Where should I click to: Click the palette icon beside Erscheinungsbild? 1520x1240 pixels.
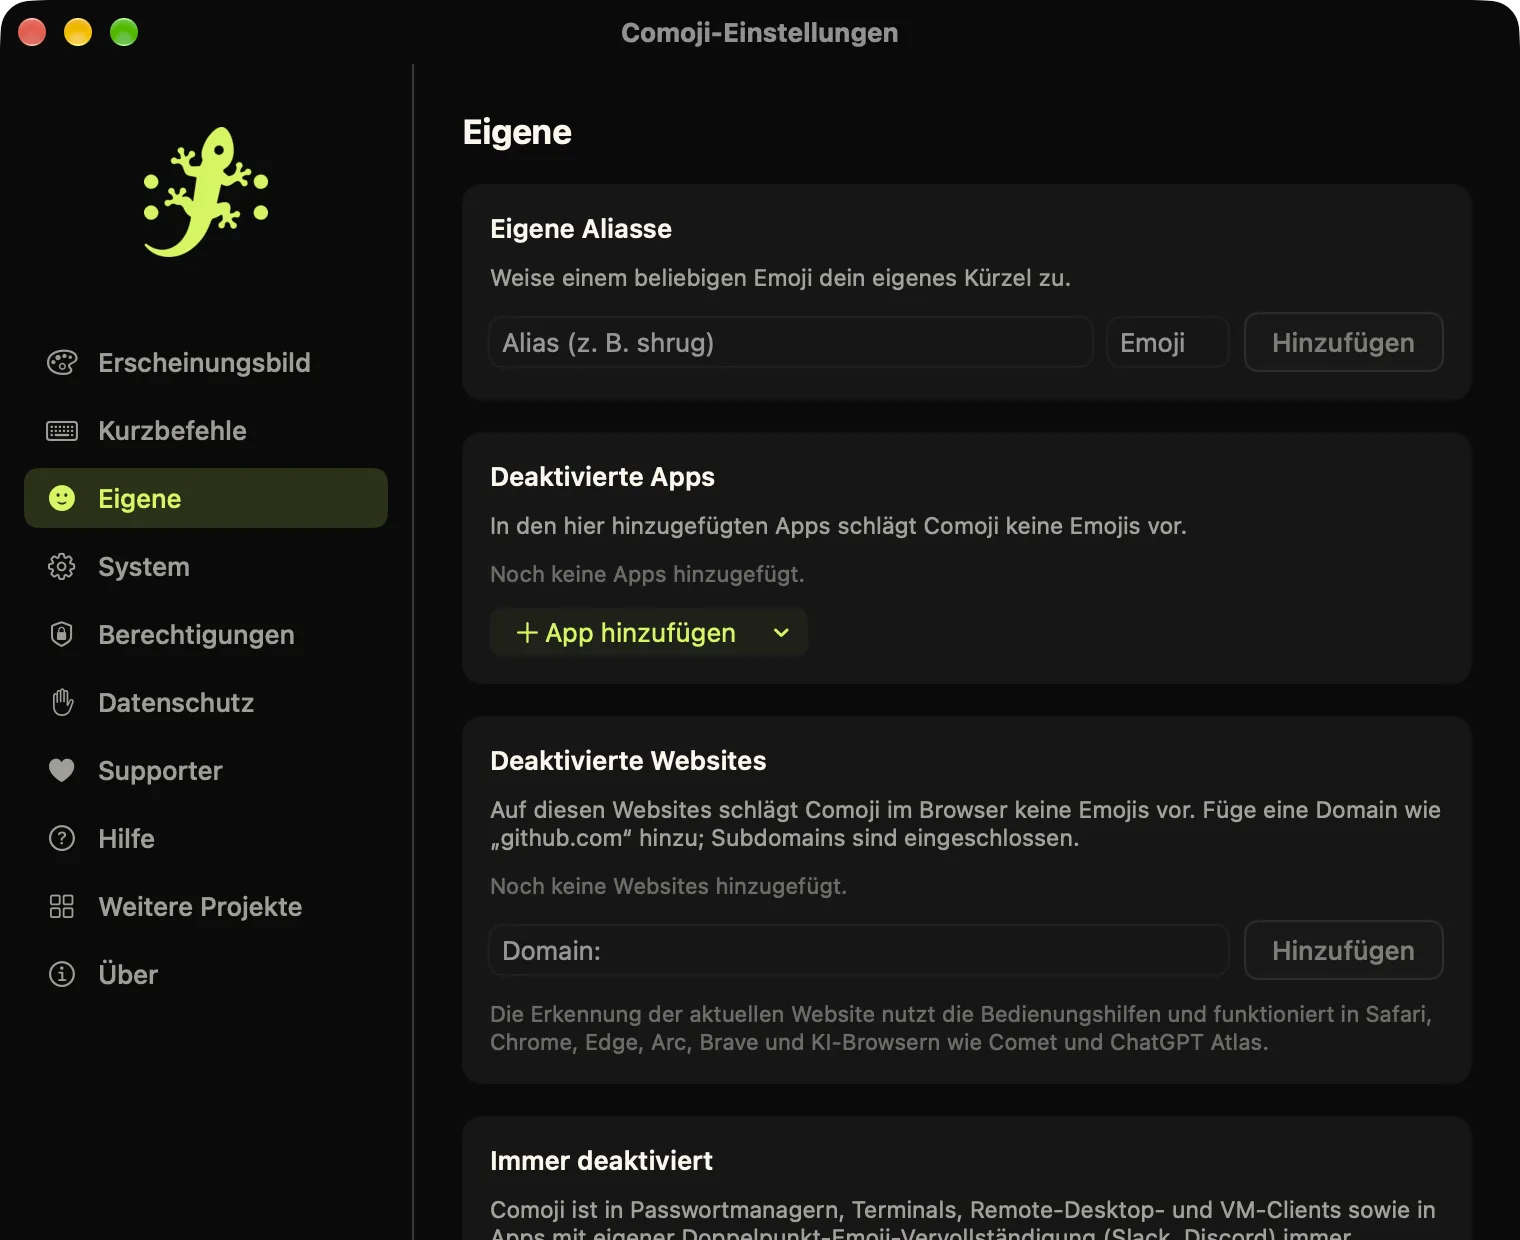pos(62,363)
